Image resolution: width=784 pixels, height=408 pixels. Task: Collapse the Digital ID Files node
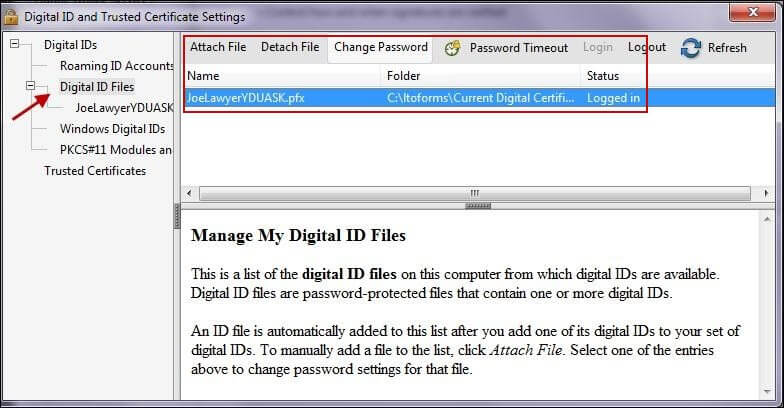tap(30, 86)
